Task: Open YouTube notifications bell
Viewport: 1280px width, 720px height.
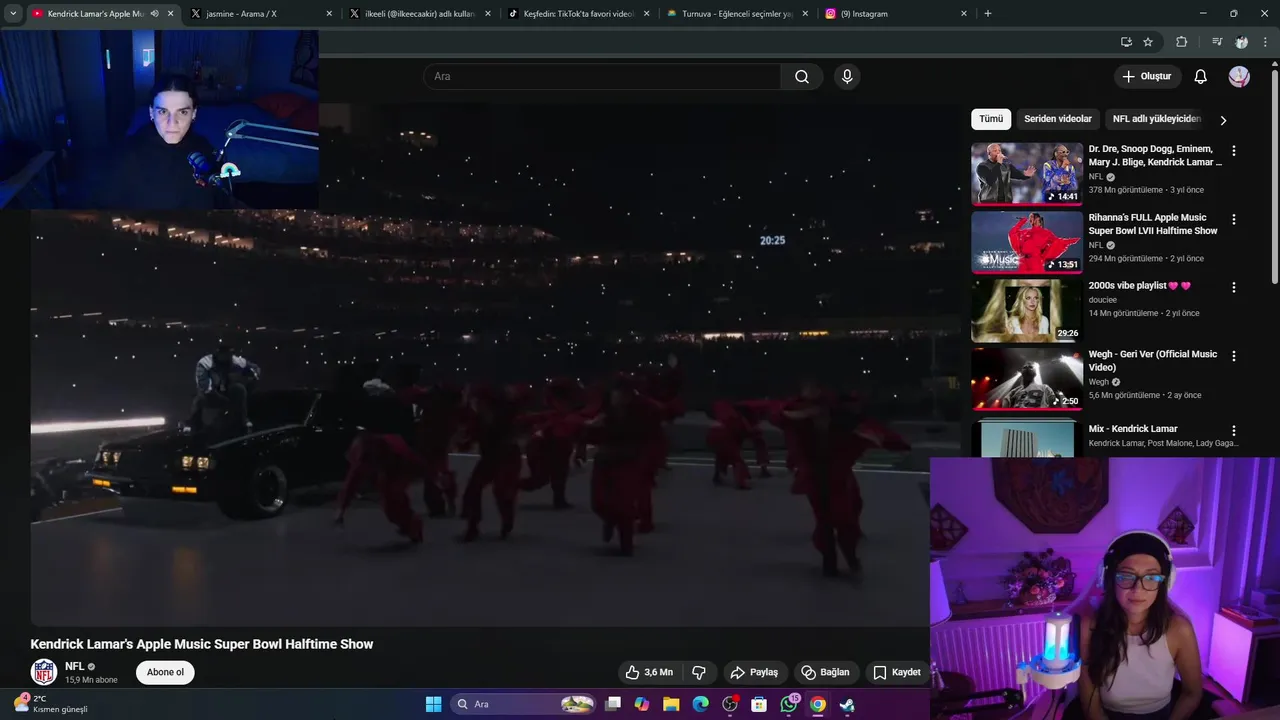Action: [1201, 77]
